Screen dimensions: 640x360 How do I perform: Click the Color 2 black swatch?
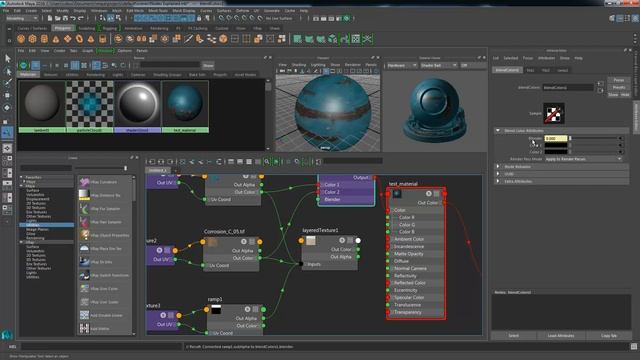556,152
